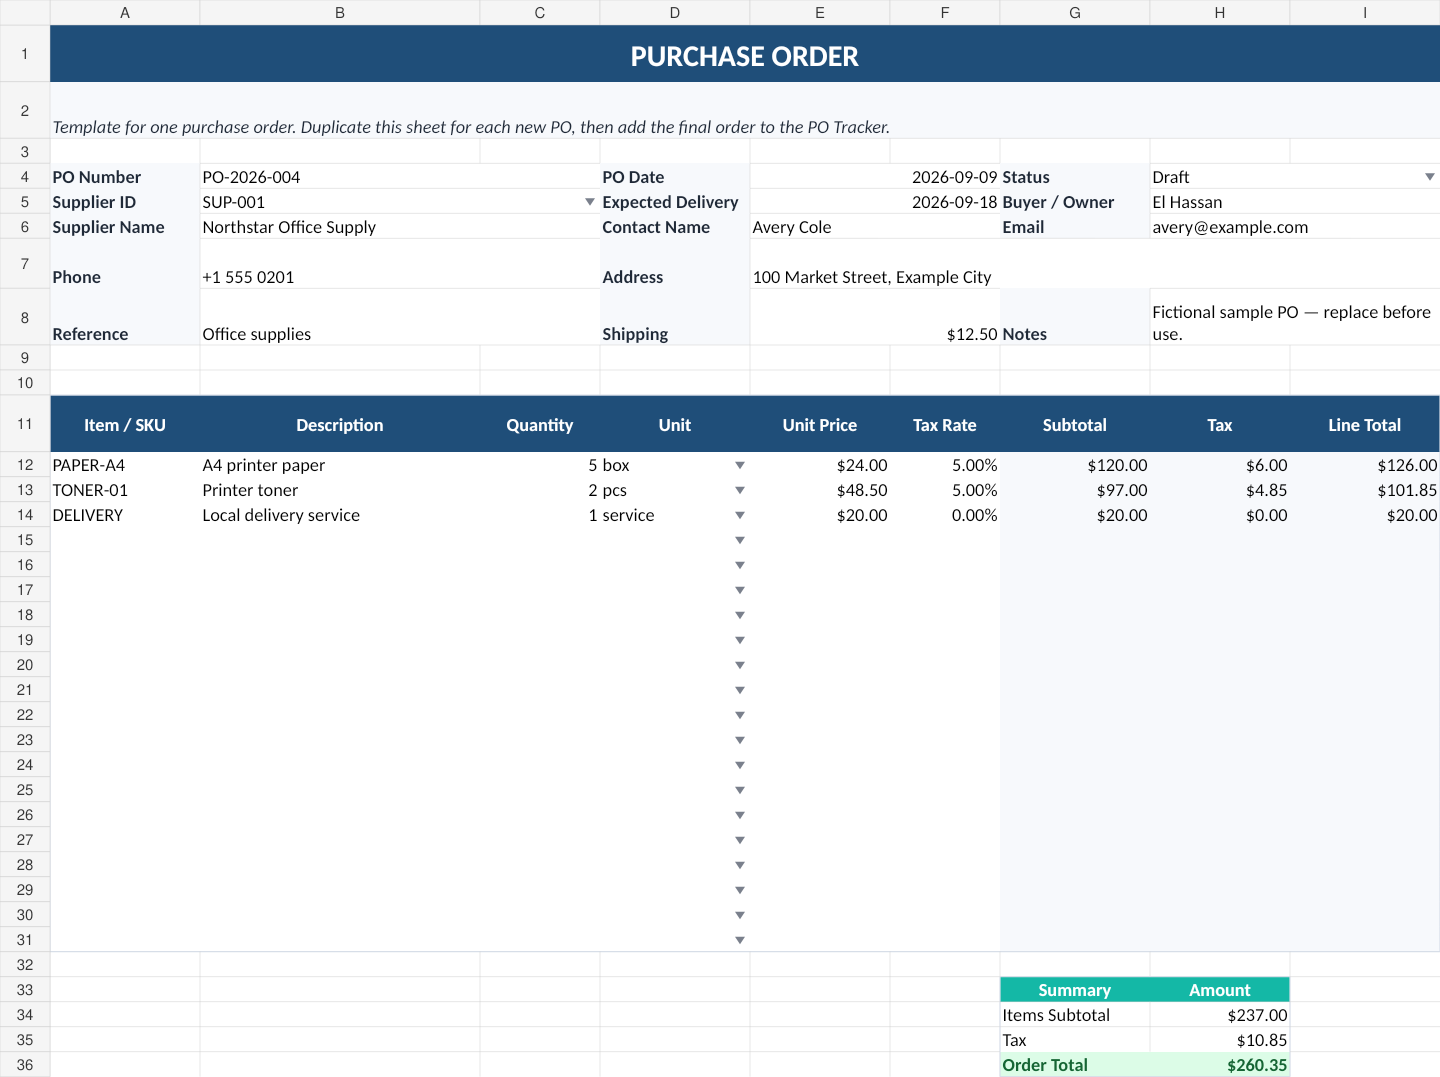Click the El Hassan buyer cell
Screen dimensions: 1440x1077
pos(1295,202)
